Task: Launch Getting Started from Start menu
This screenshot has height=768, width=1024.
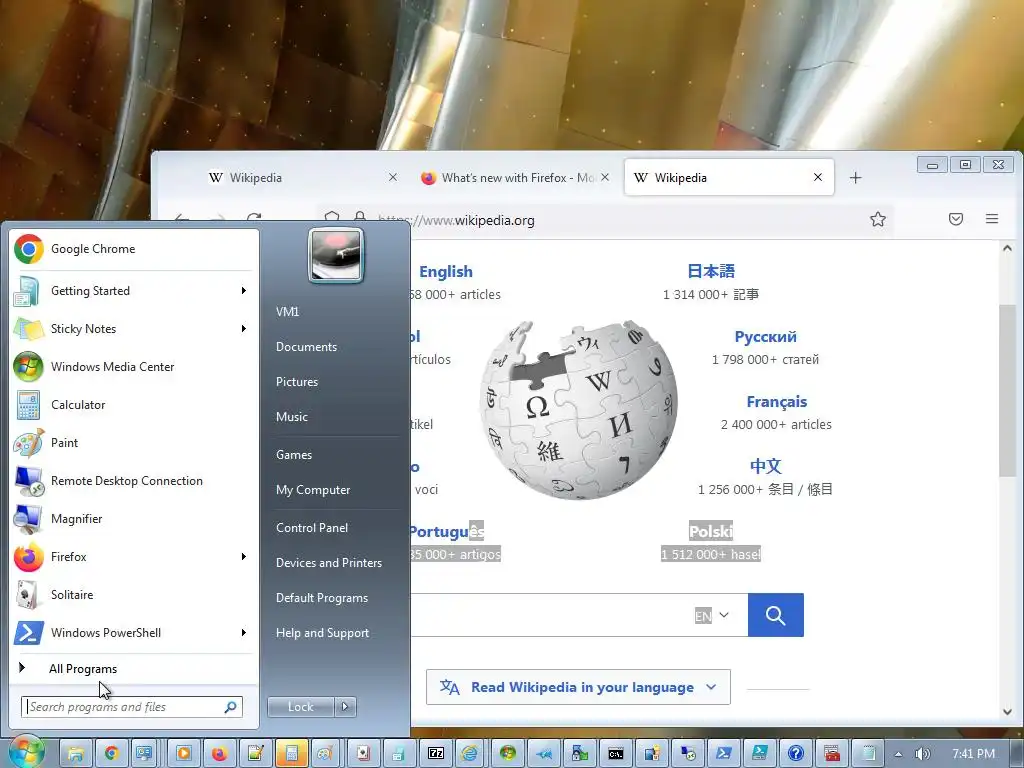Action: pyautogui.click(x=133, y=291)
